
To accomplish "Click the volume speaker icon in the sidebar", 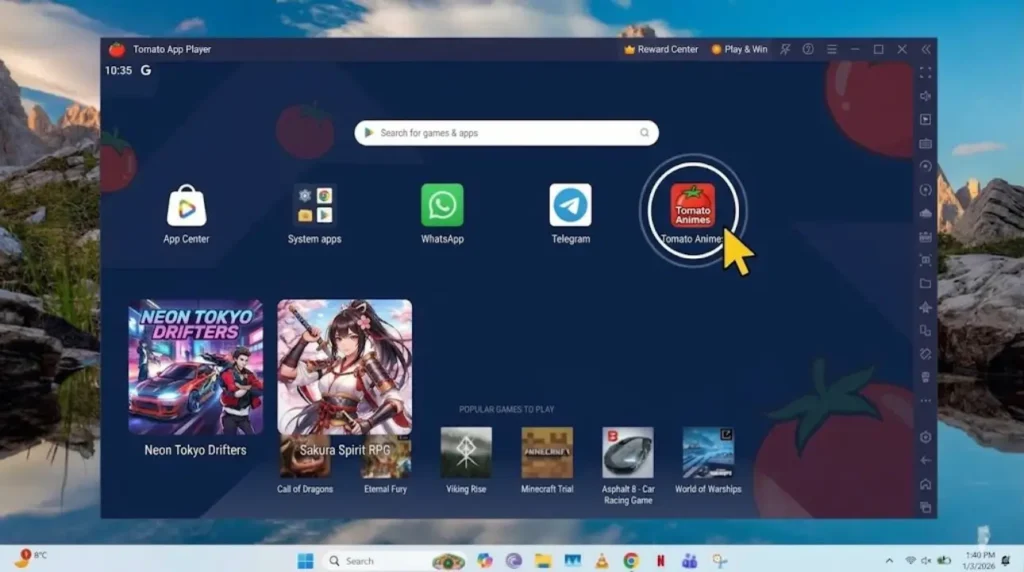I will coord(925,96).
